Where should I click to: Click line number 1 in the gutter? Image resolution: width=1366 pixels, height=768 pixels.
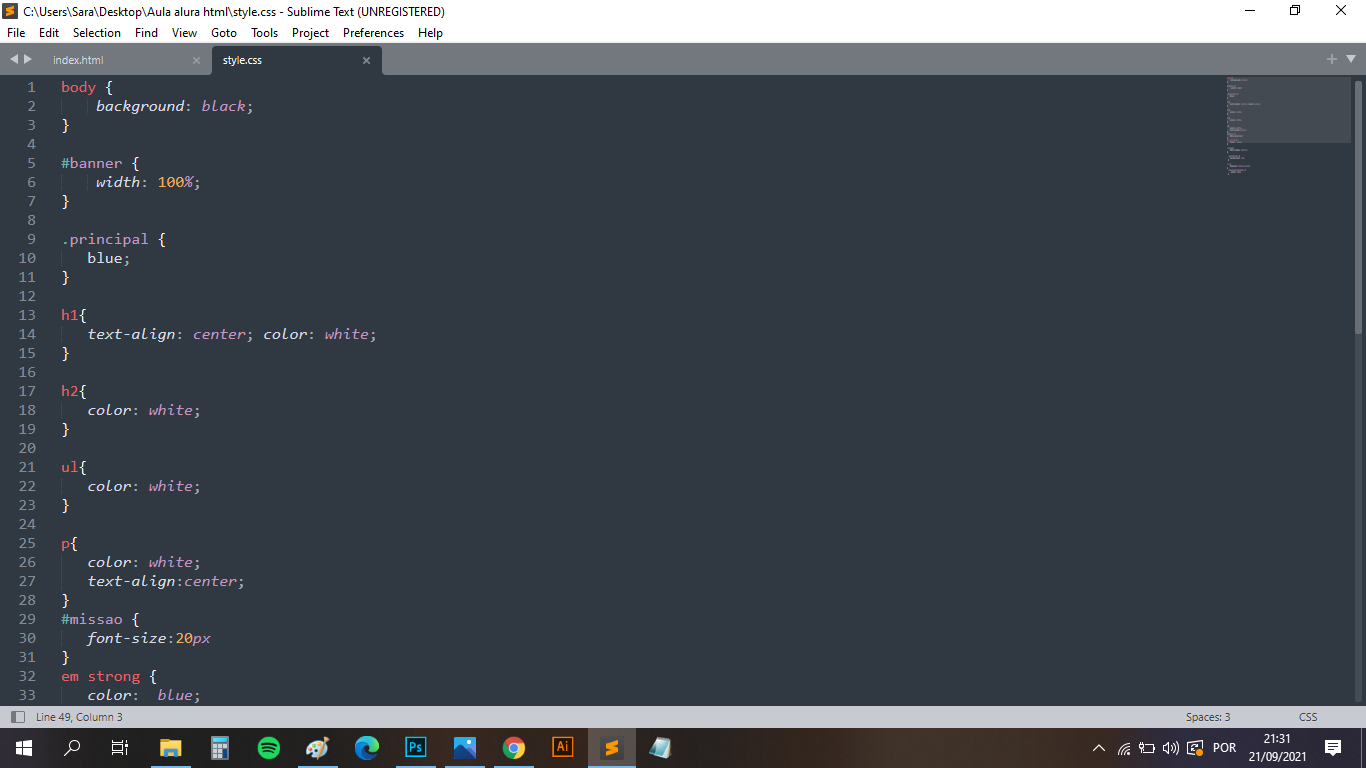click(31, 87)
